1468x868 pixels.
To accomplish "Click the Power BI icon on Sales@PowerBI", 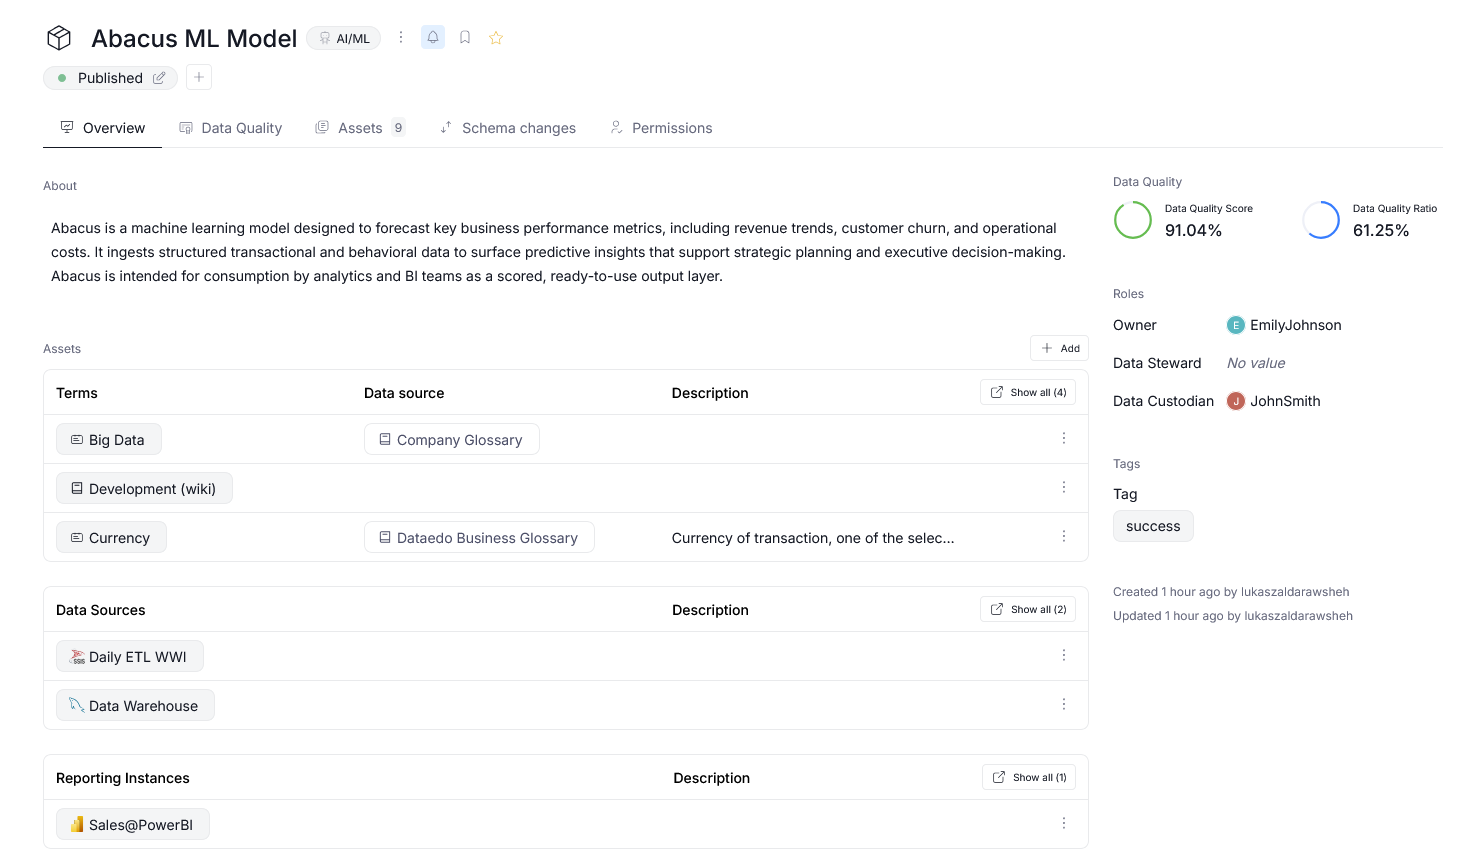I will click(x=77, y=825).
